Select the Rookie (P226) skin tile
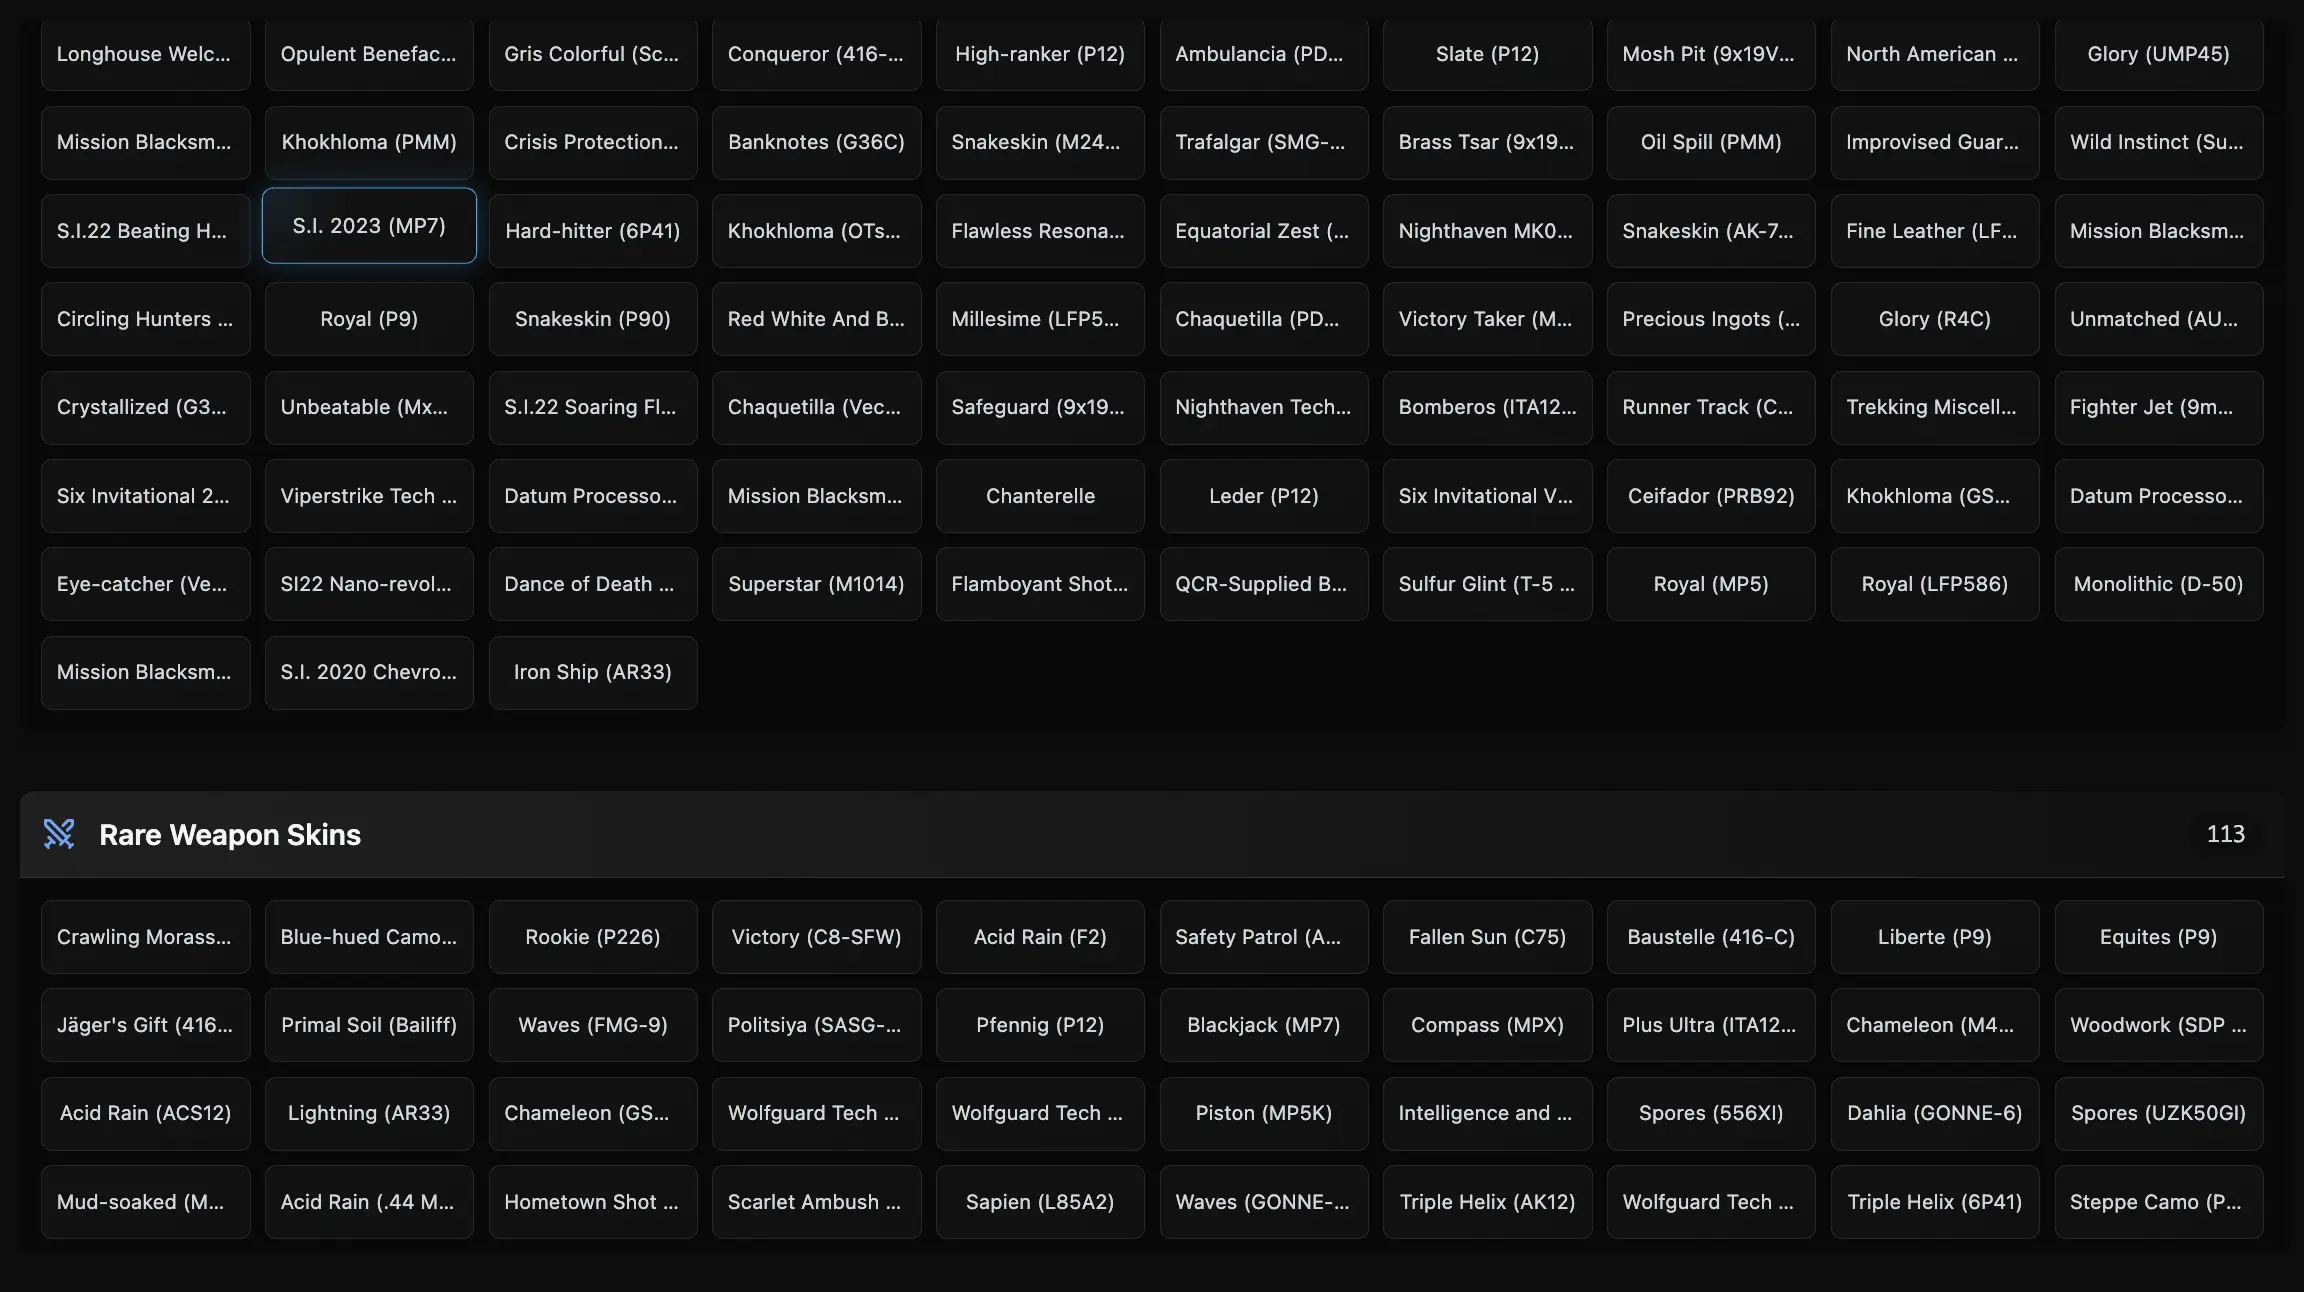The width and height of the screenshot is (2304, 1292). (x=592, y=937)
